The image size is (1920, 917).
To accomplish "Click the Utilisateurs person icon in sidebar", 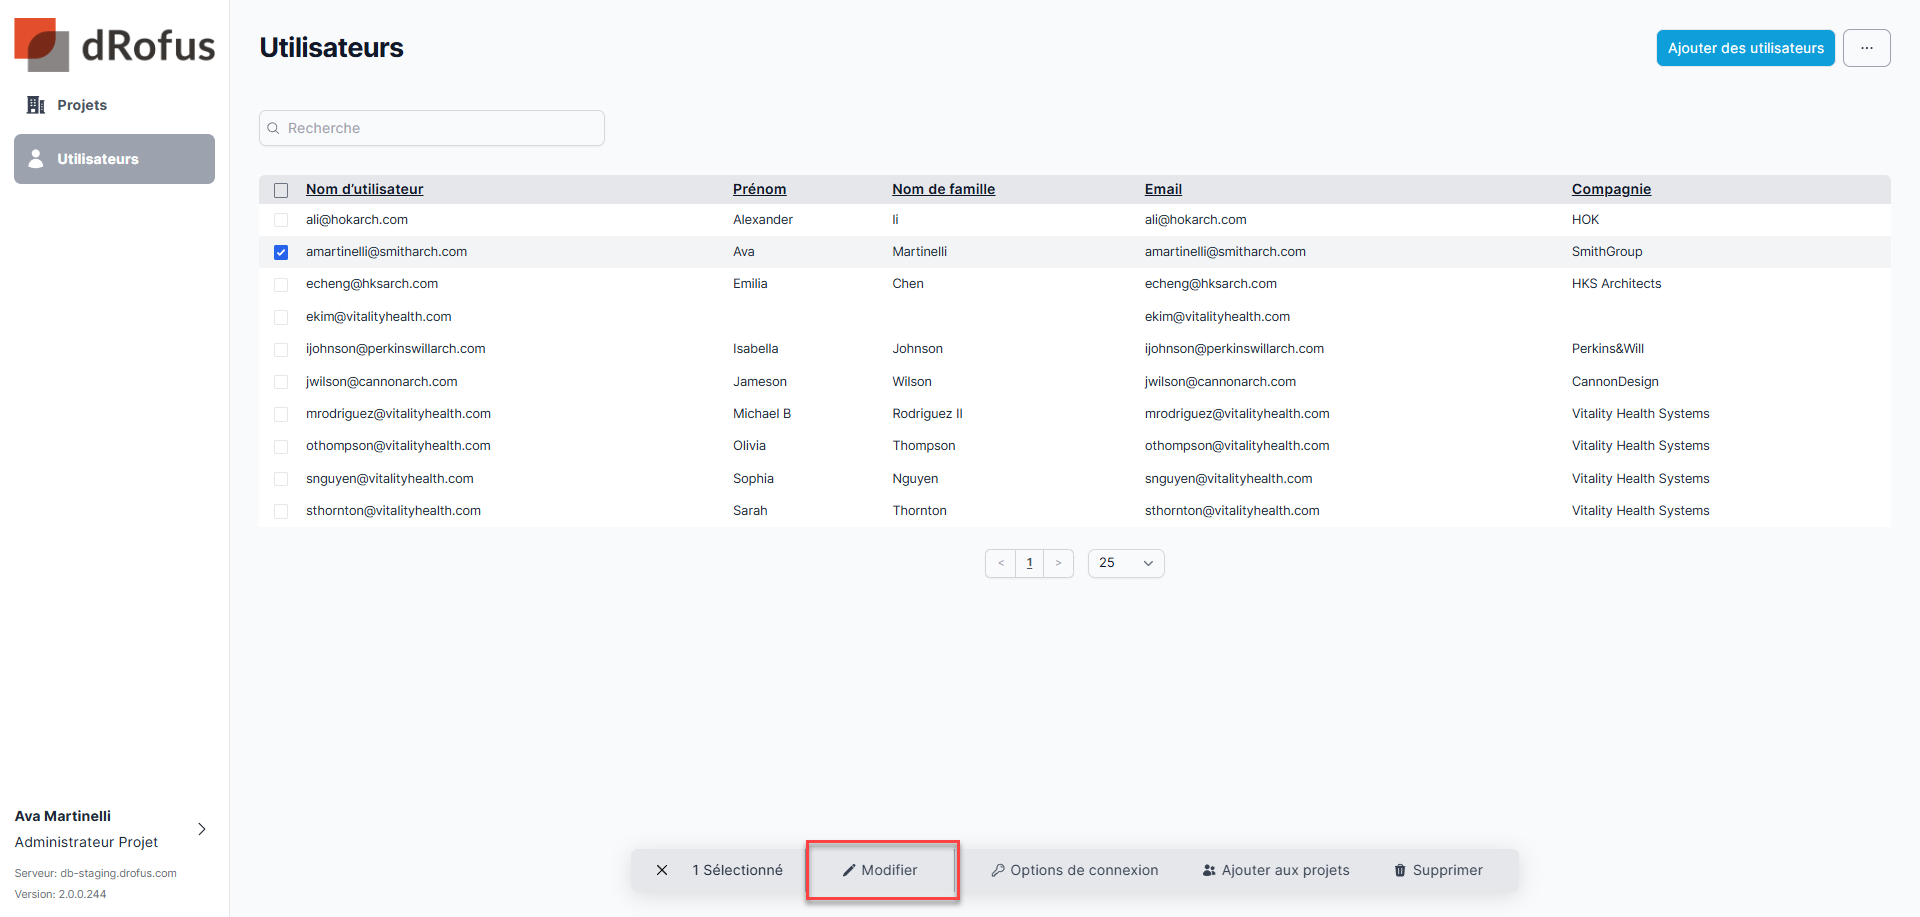I will click(36, 159).
